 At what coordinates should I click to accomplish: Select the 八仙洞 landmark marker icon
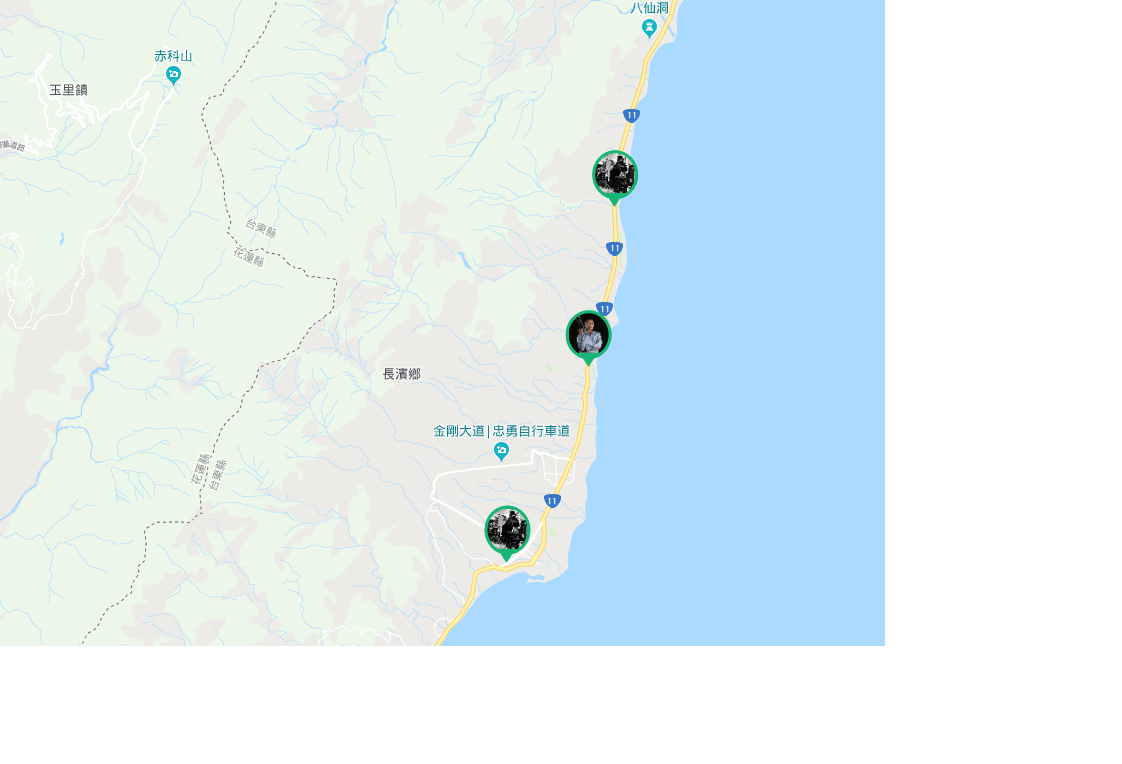pyautogui.click(x=649, y=27)
